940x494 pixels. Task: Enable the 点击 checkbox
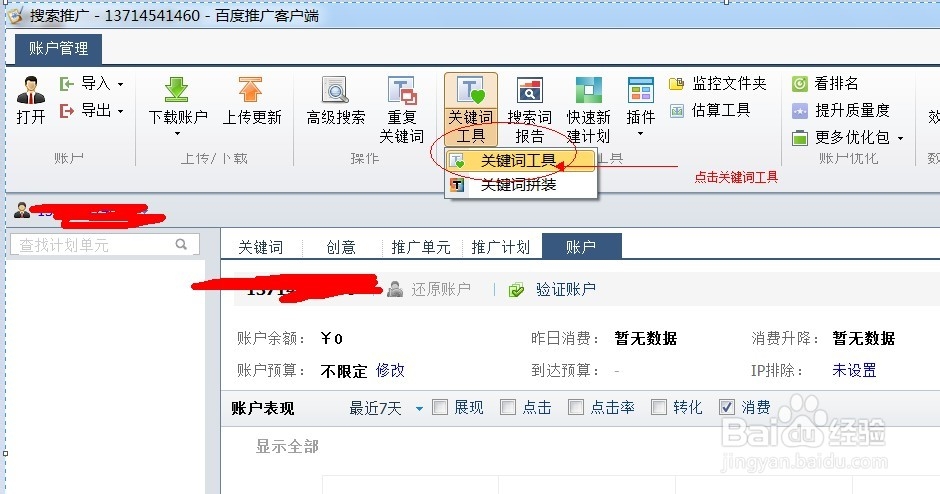click(x=508, y=408)
